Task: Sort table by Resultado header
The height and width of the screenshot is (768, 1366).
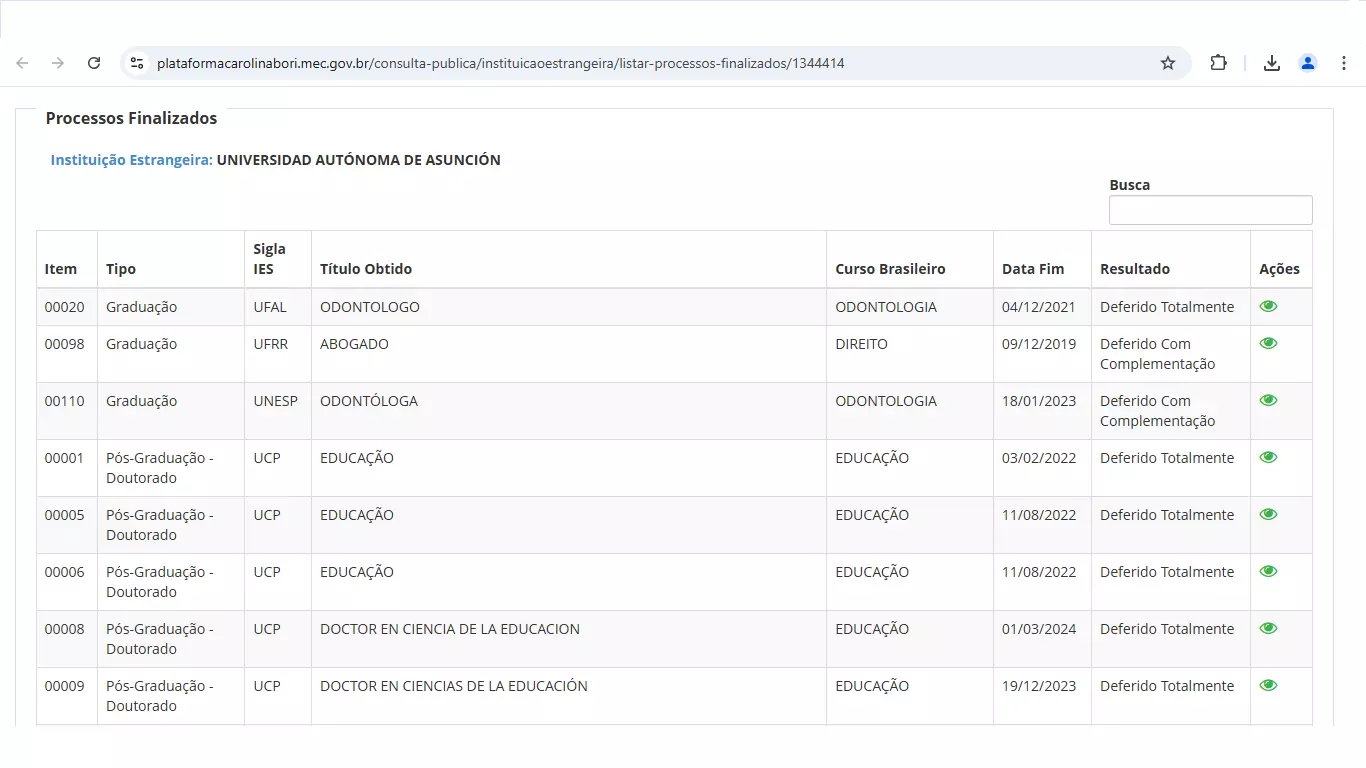Action: [x=1134, y=269]
